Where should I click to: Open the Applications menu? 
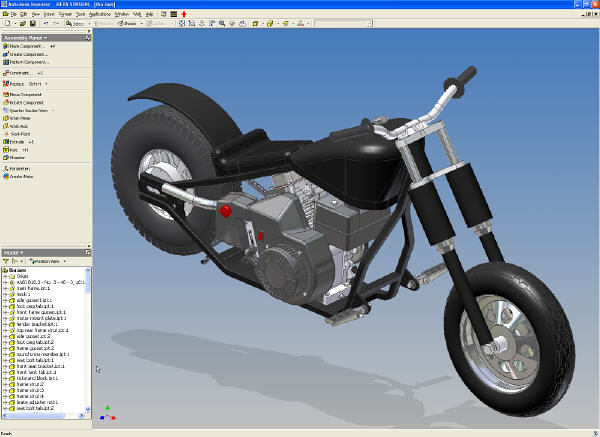[98, 16]
